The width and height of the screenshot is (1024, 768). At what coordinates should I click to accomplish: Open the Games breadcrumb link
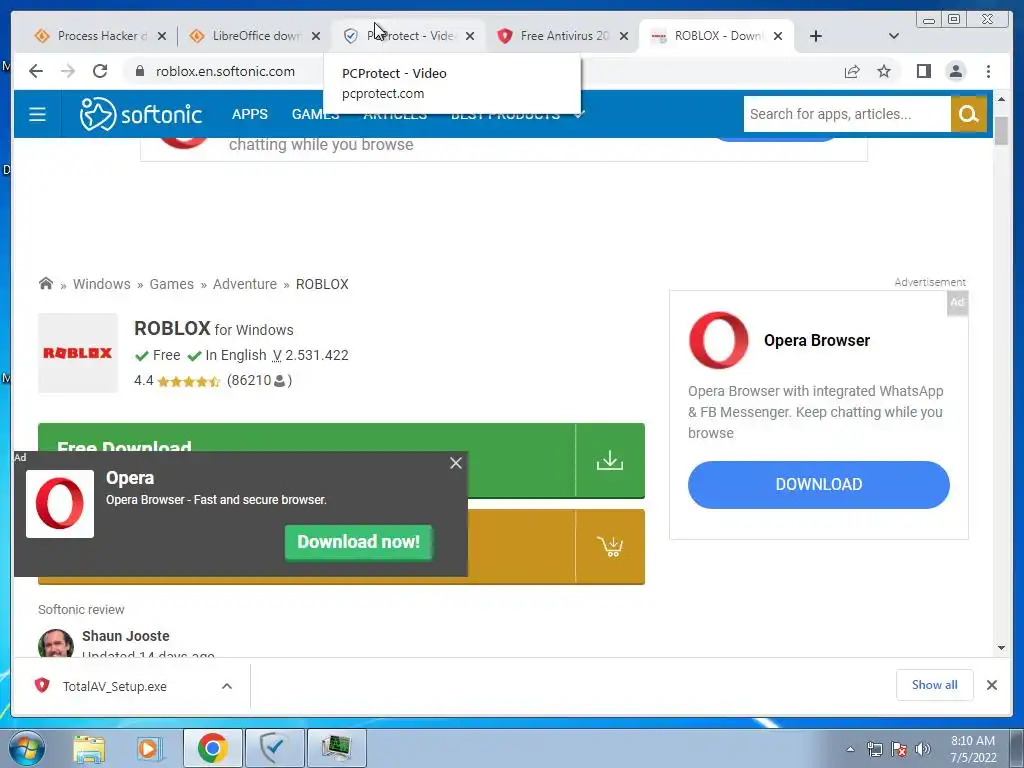(x=171, y=284)
